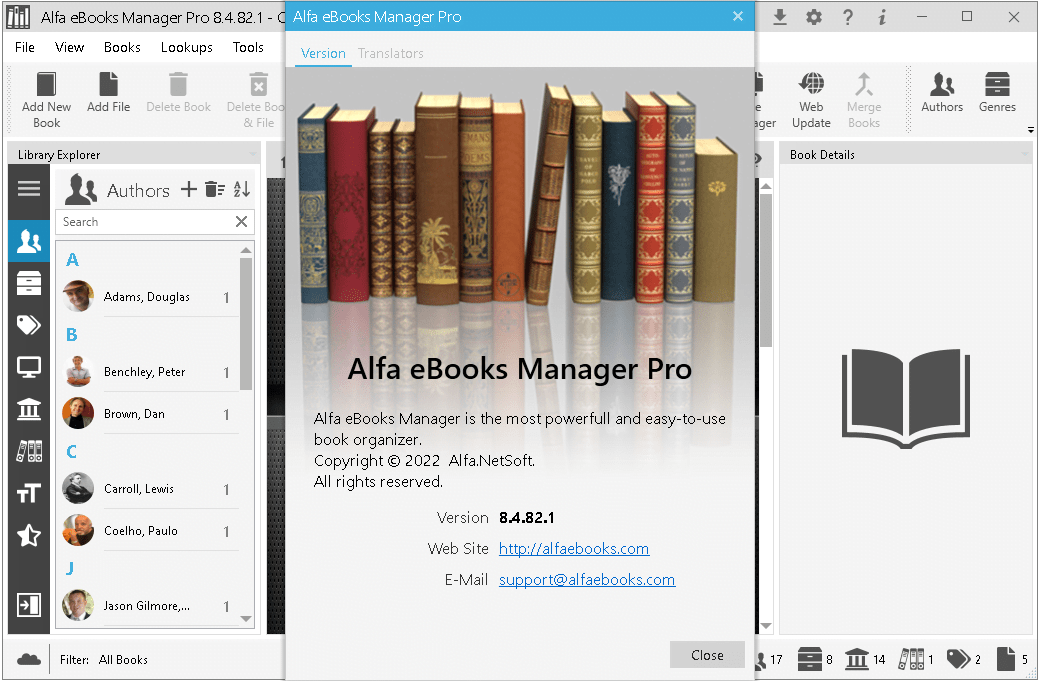Select the monitor icon in the sidebar
The height and width of the screenshot is (681, 1040).
pos(29,367)
